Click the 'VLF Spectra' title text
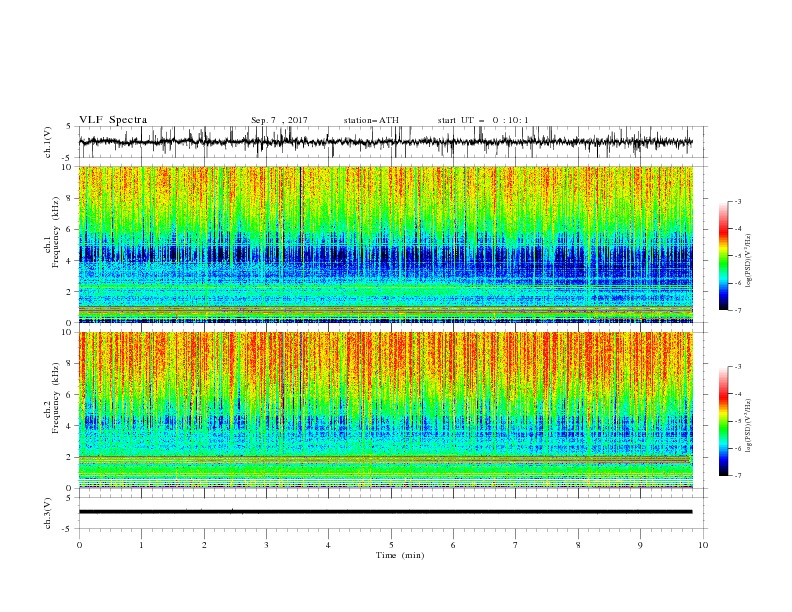Image resolution: width=792 pixels, height=612 pixels. [x=113, y=120]
